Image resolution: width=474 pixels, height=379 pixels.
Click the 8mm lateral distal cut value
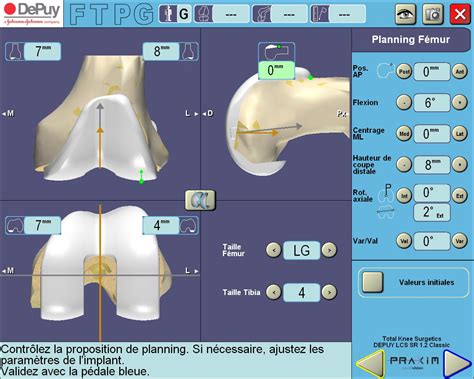(161, 51)
